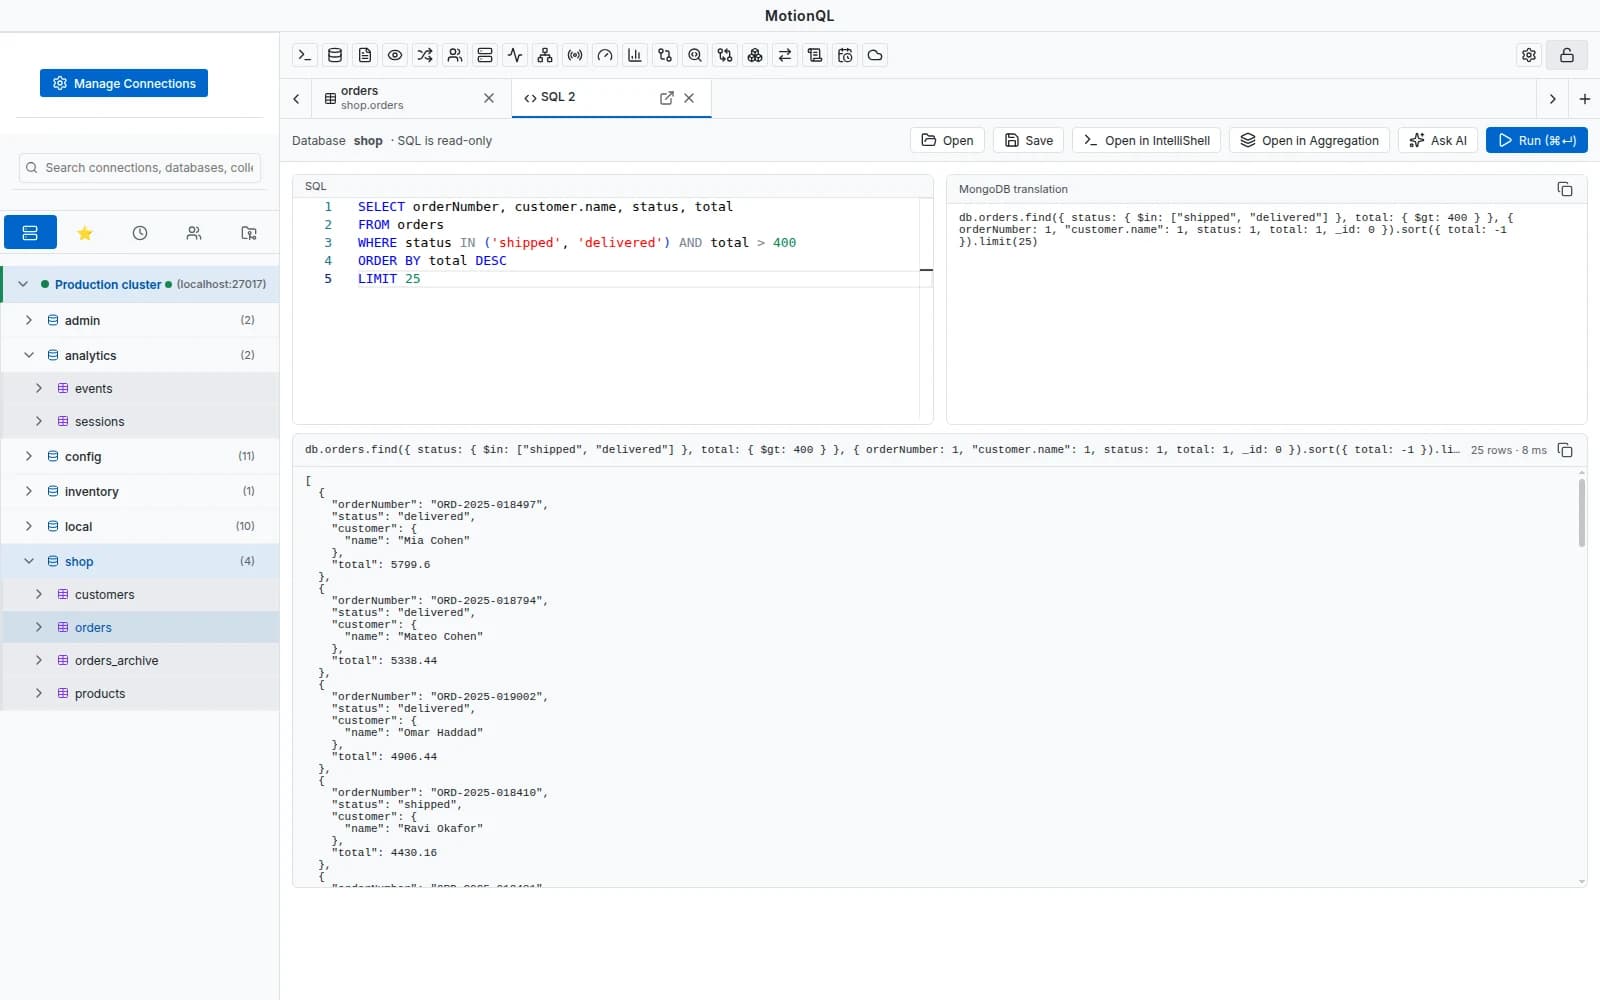Expand the admin database
The image size is (1600, 1000).
coord(29,320)
